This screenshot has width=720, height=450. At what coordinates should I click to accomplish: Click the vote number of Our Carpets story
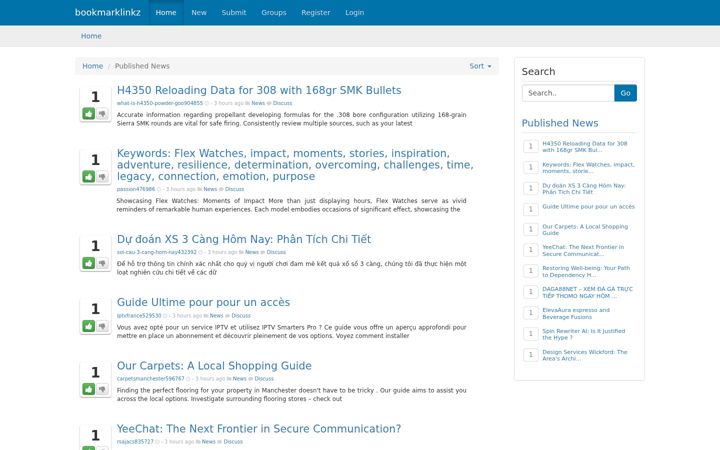click(x=95, y=372)
